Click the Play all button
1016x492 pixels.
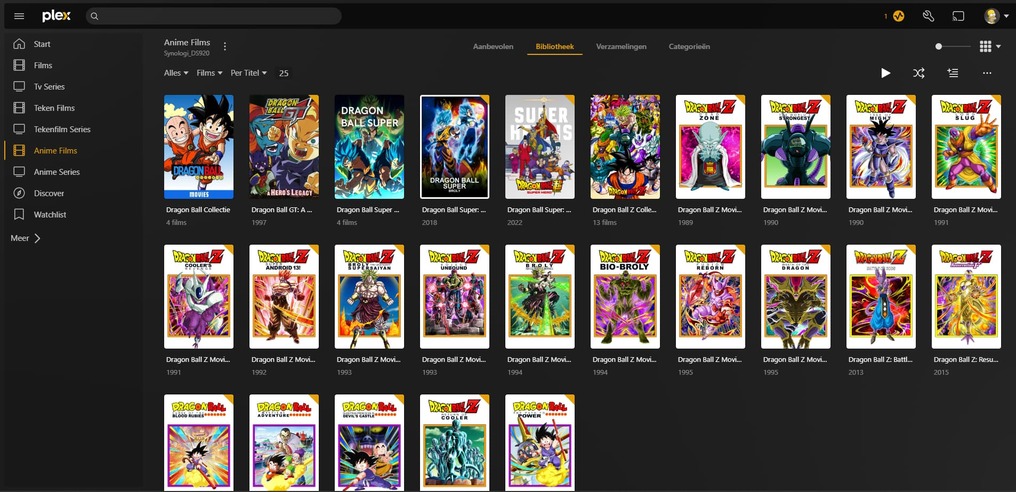pos(886,73)
